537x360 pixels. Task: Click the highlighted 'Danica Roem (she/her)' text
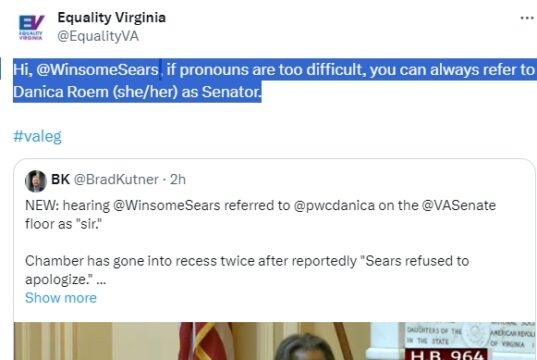[95, 92]
